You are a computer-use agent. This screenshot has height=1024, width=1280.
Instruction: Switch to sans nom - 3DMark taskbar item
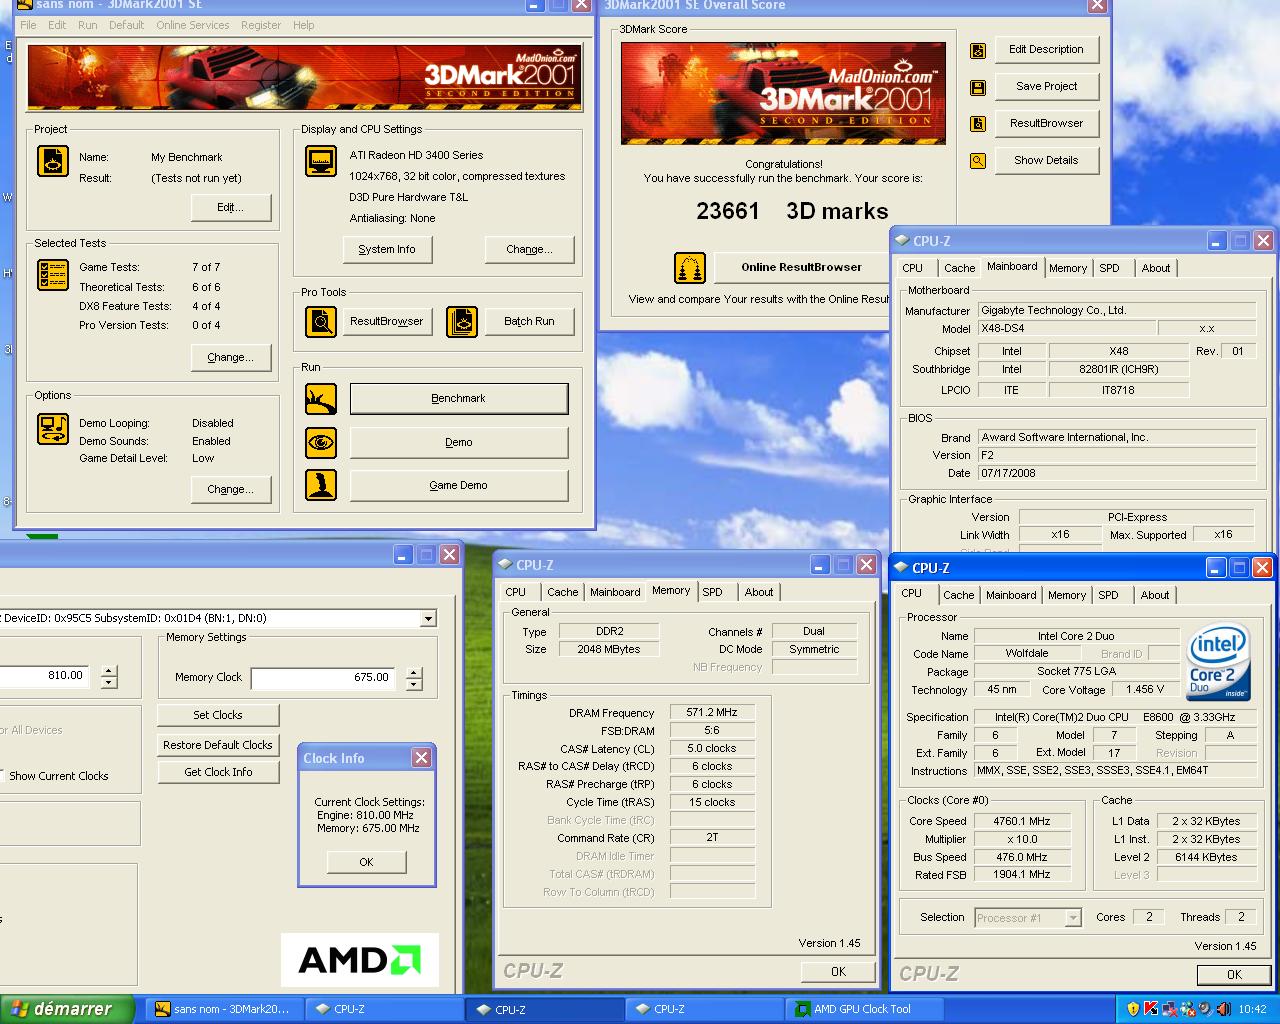(x=224, y=1009)
